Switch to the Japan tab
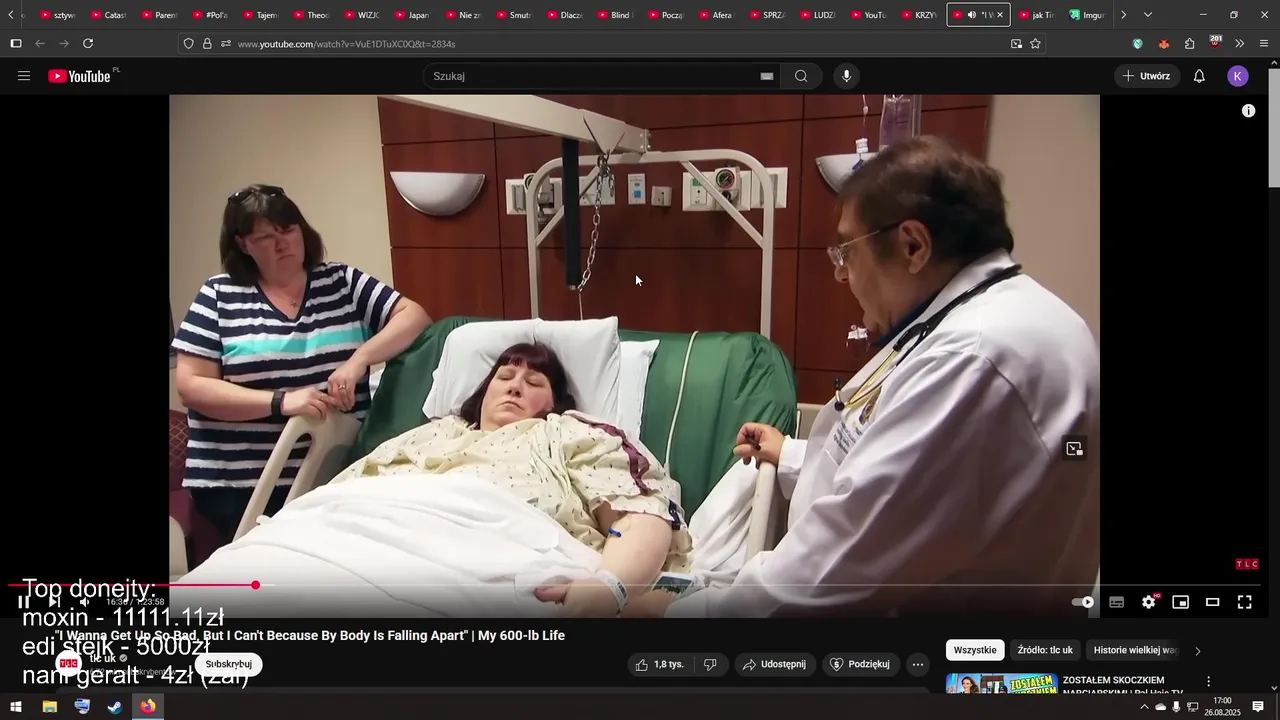The width and height of the screenshot is (1280, 720). pyautogui.click(x=412, y=15)
